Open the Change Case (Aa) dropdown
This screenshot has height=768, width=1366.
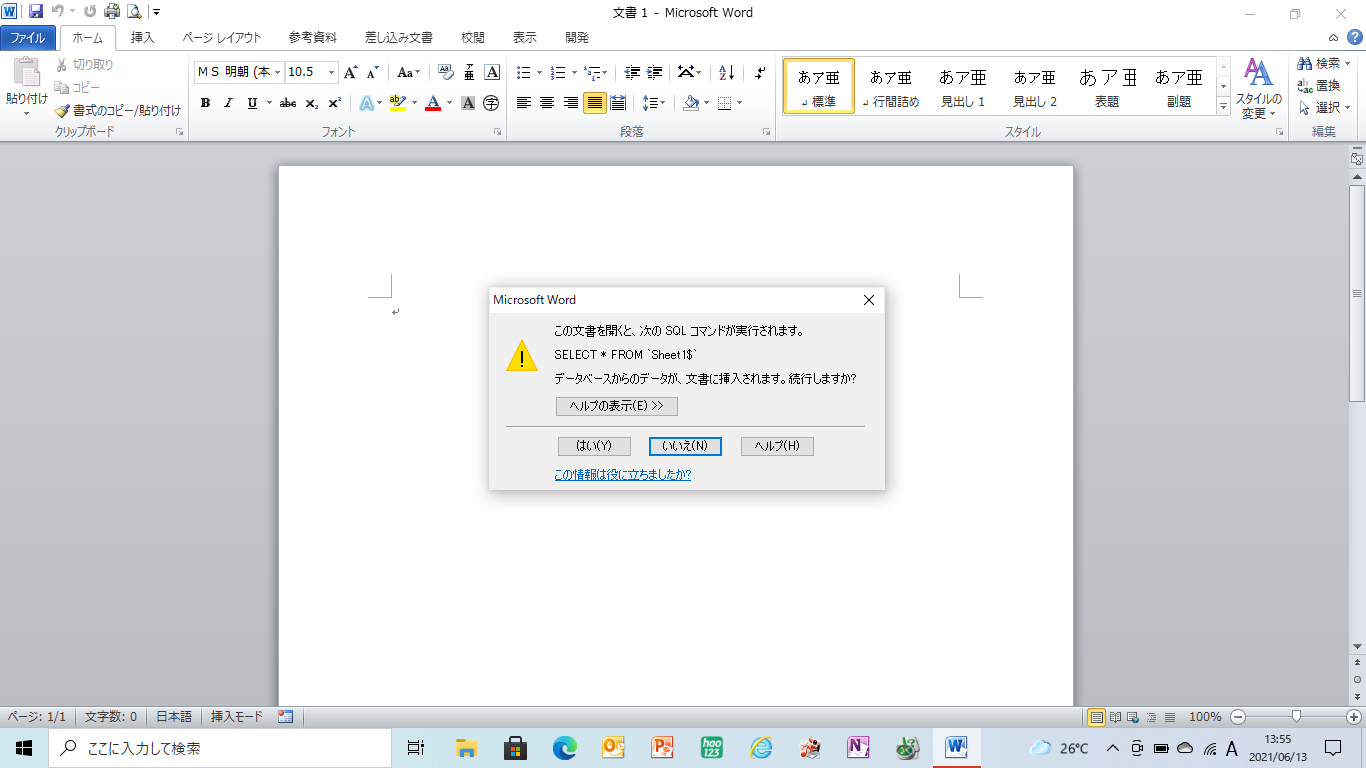[x=408, y=72]
